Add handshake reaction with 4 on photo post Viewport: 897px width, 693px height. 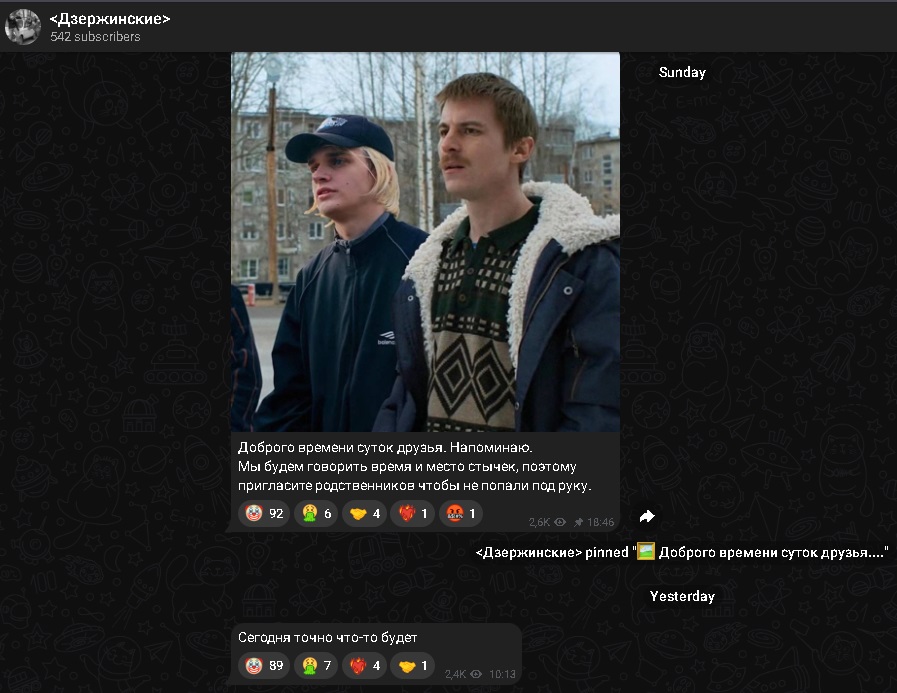pos(365,513)
